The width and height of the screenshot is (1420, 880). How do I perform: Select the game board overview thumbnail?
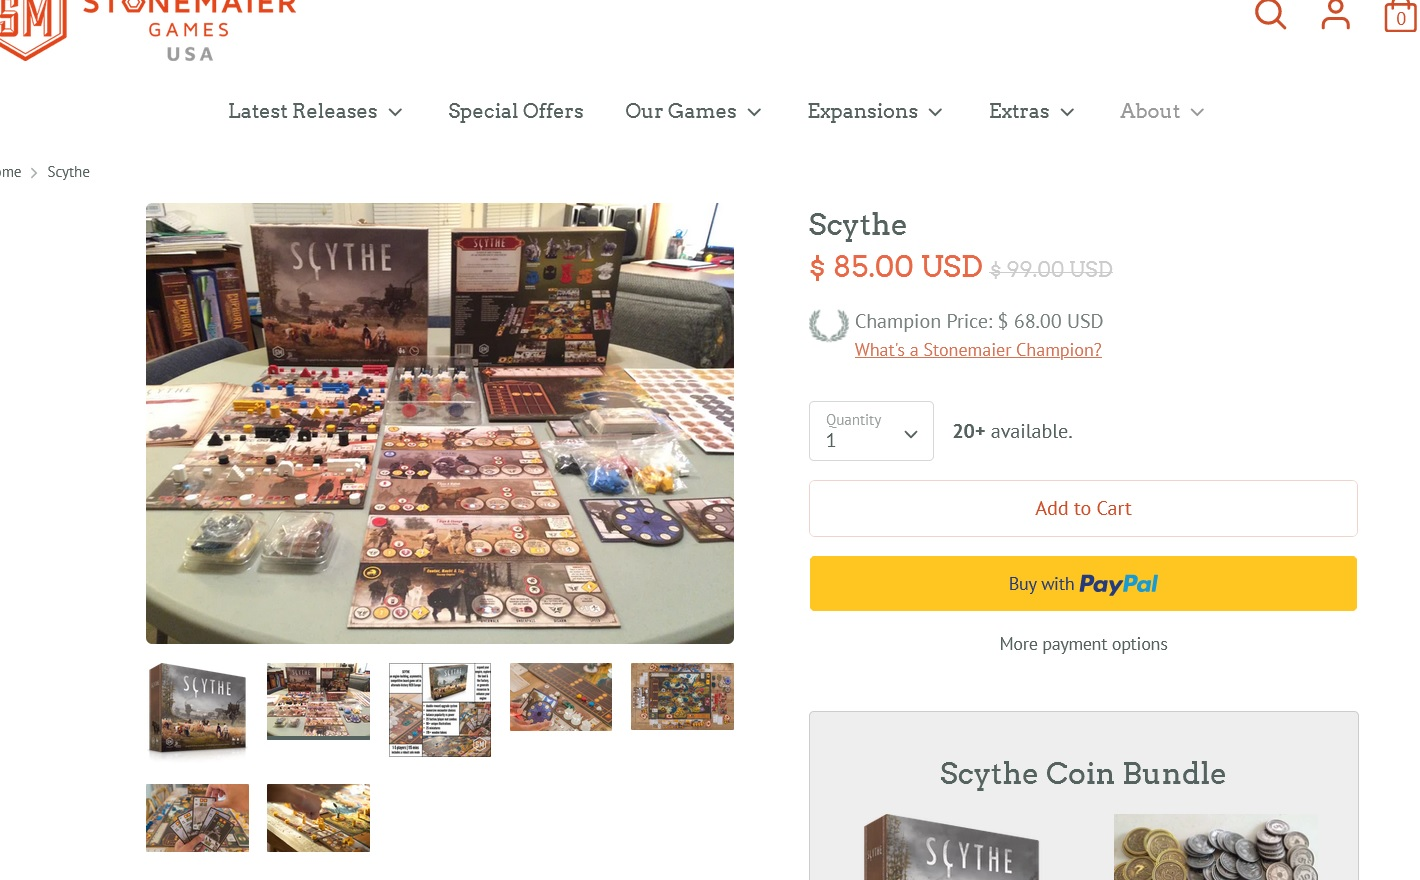(682, 697)
